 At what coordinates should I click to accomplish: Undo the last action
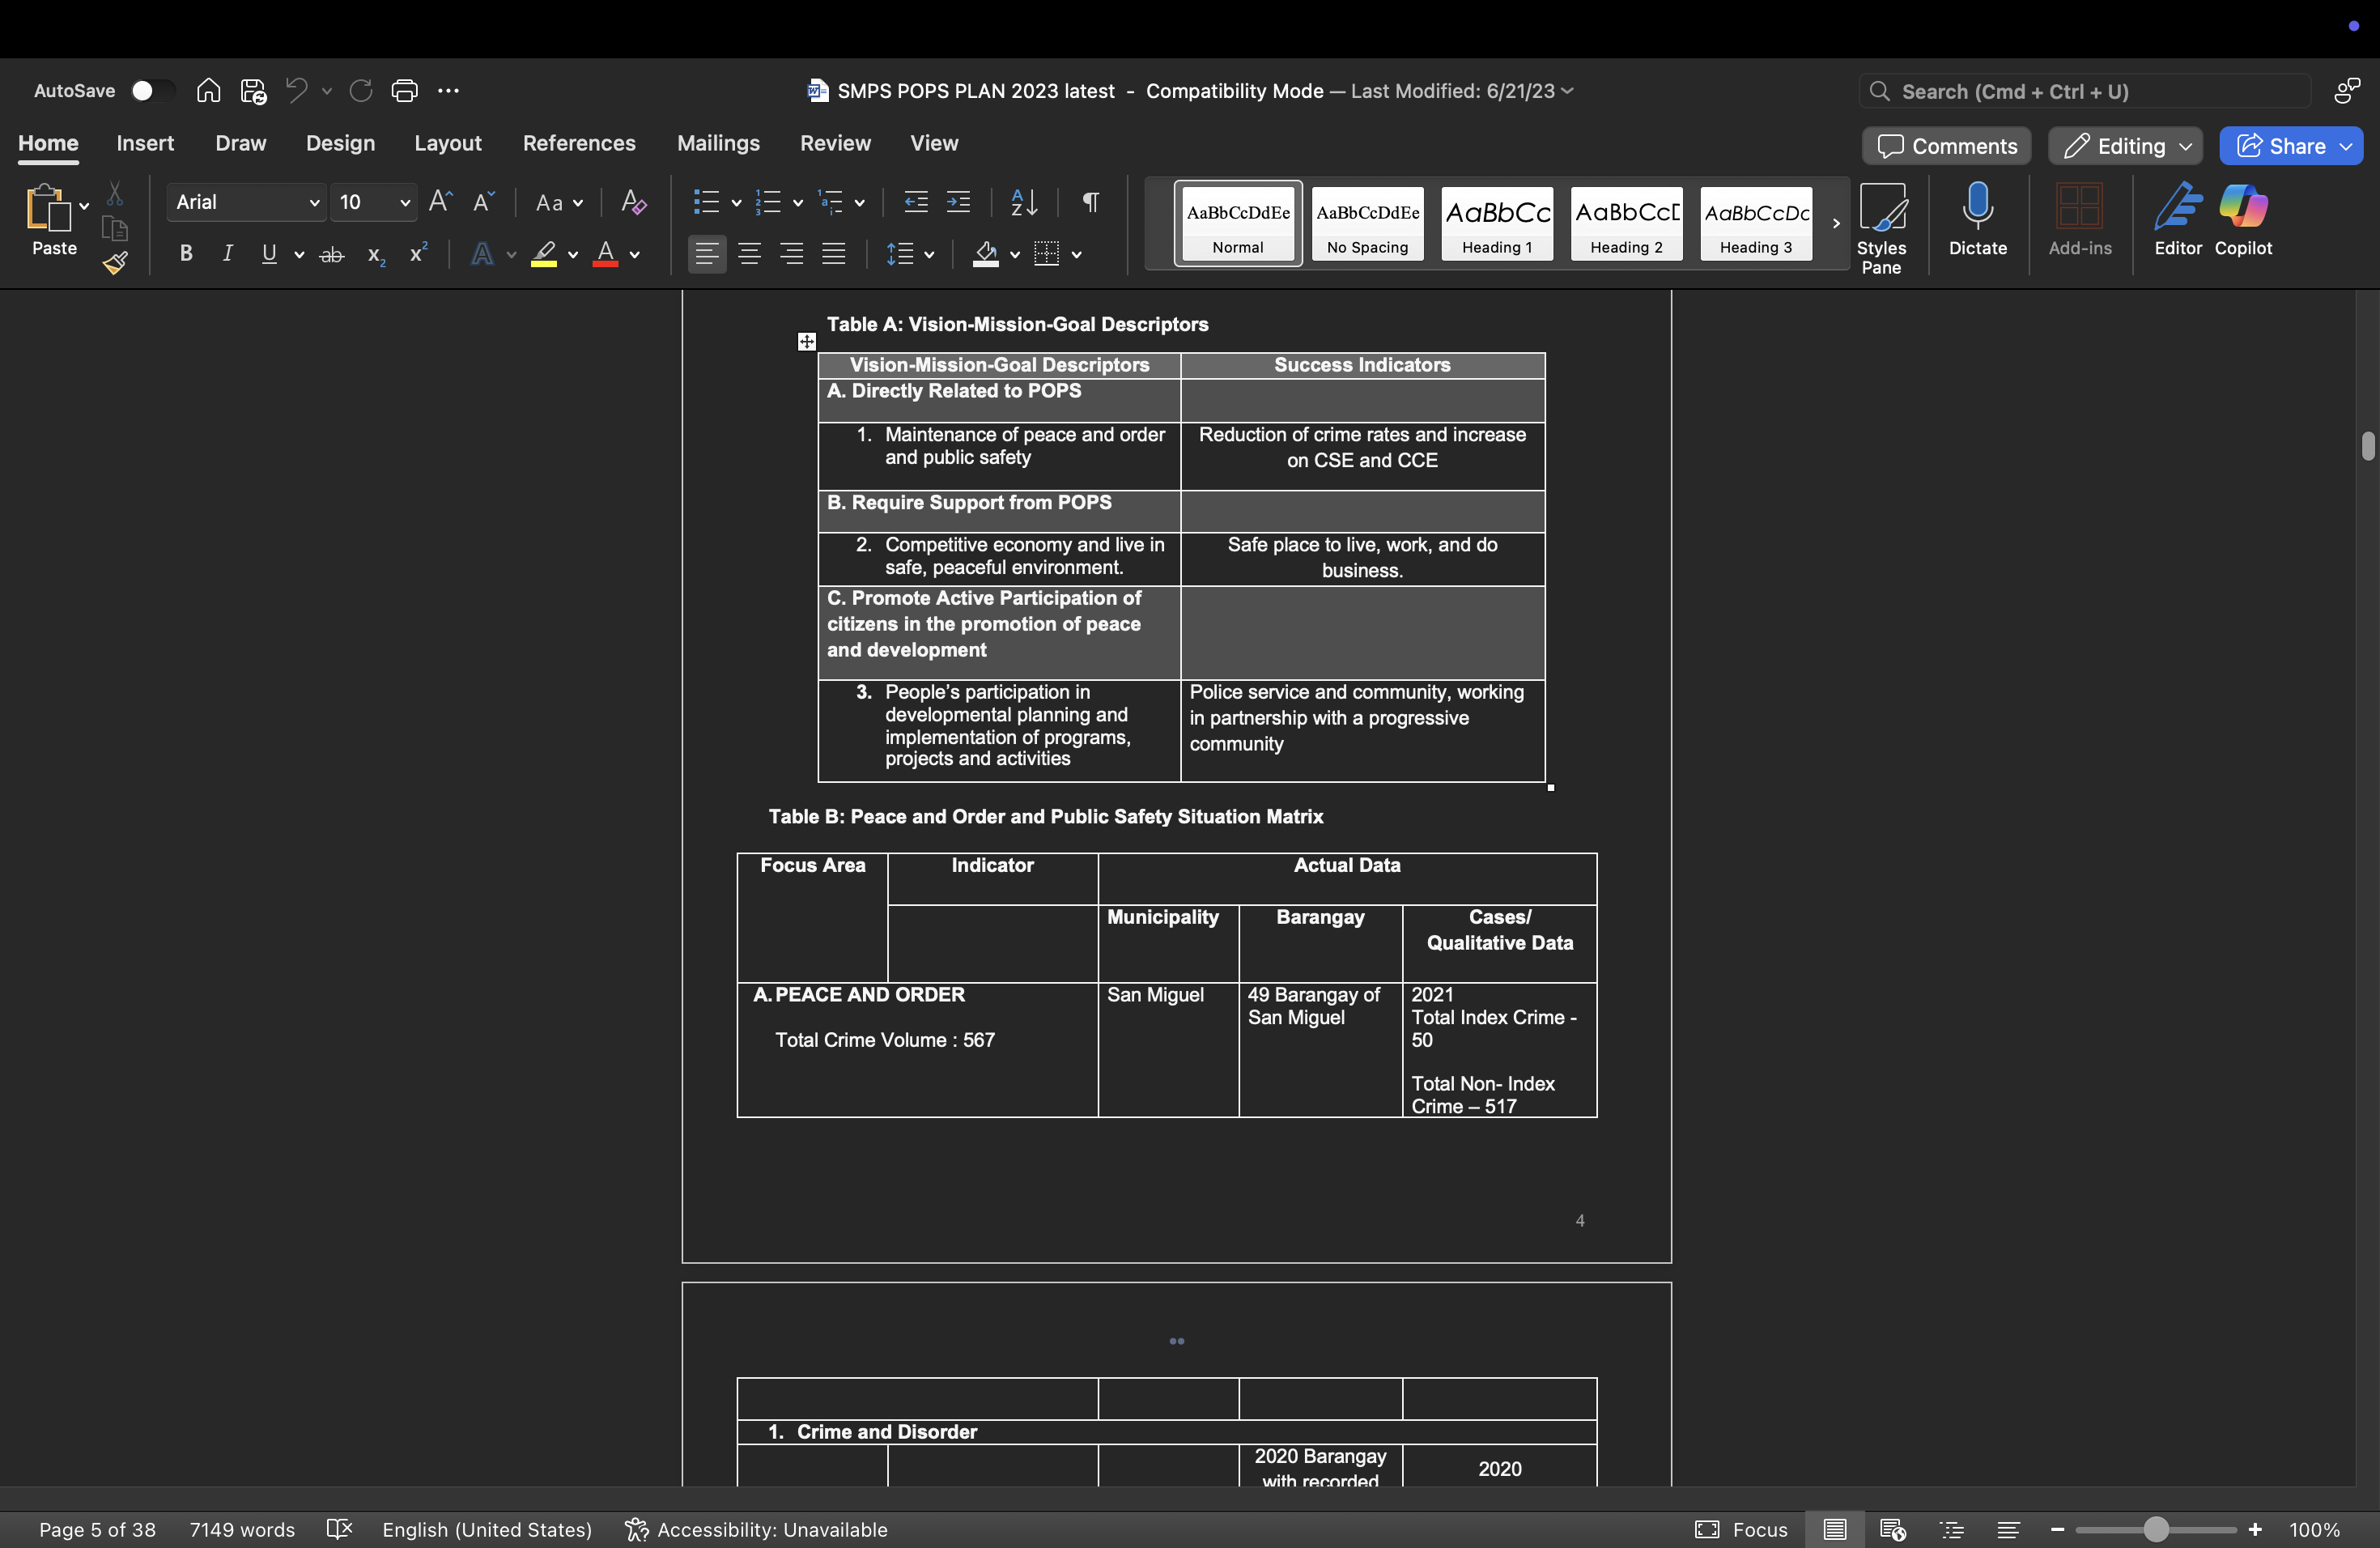(296, 91)
